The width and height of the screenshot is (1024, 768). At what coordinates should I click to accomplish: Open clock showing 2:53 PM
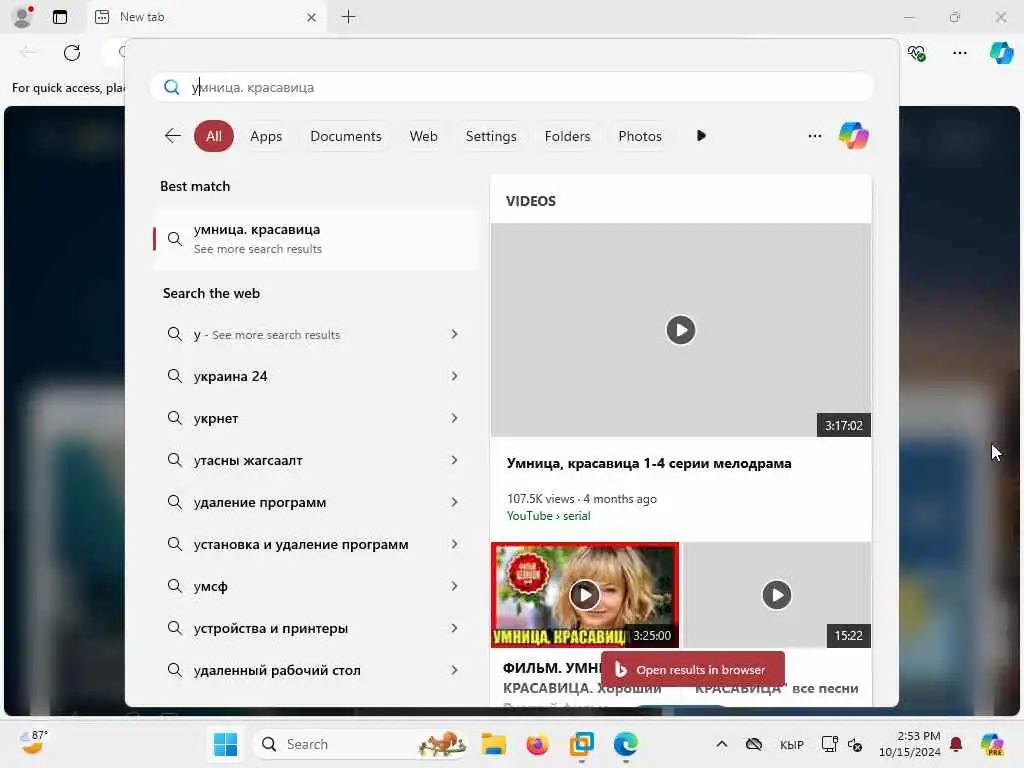point(910,744)
